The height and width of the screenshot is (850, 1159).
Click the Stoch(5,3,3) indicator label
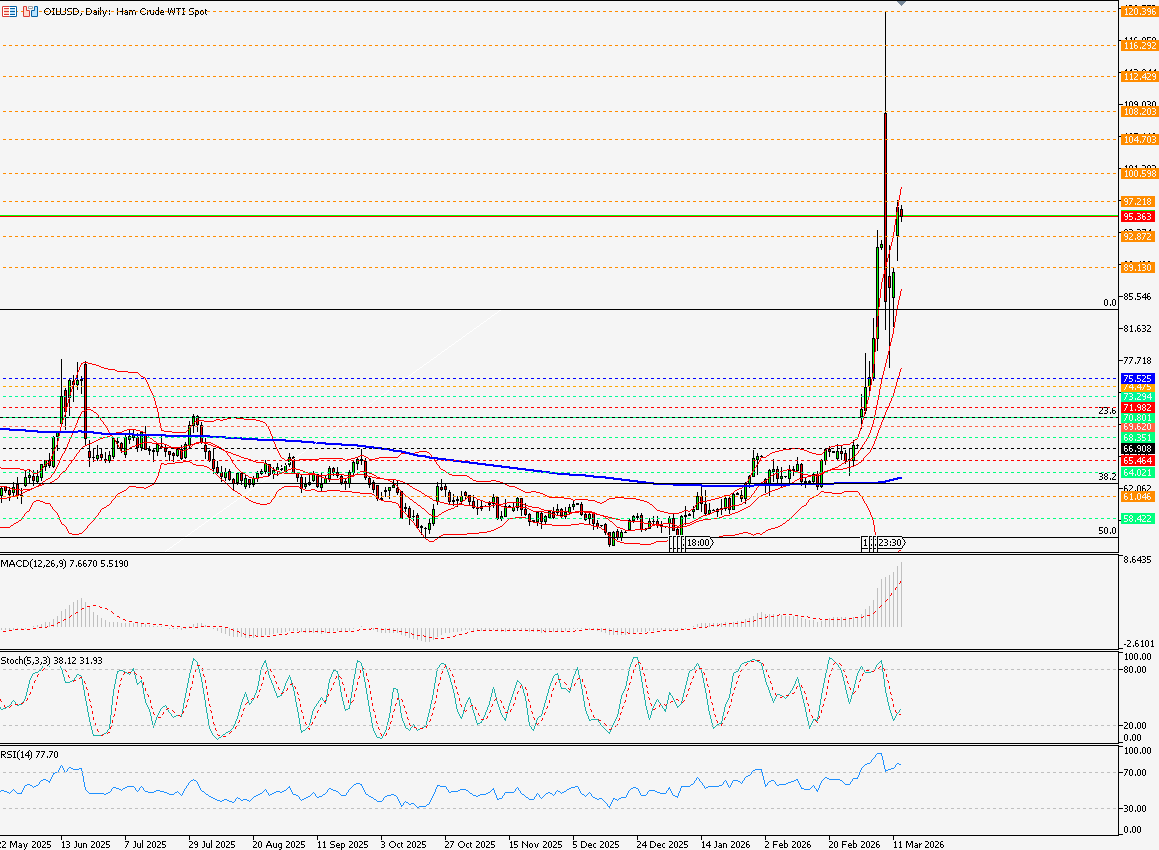[x=32, y=661]
